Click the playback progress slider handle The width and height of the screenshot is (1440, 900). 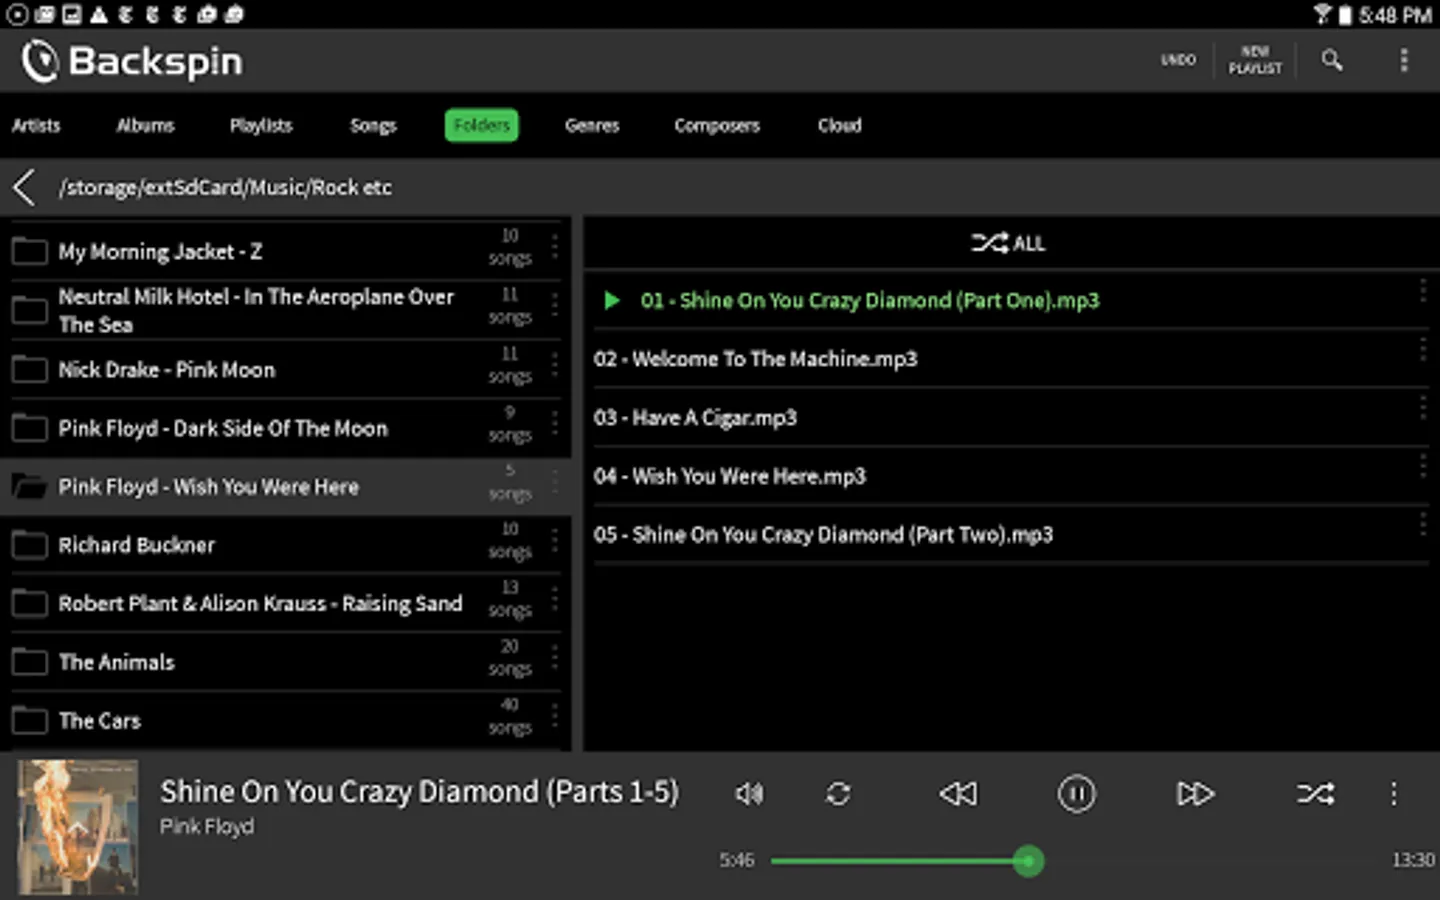click(x=1028, y=861)
